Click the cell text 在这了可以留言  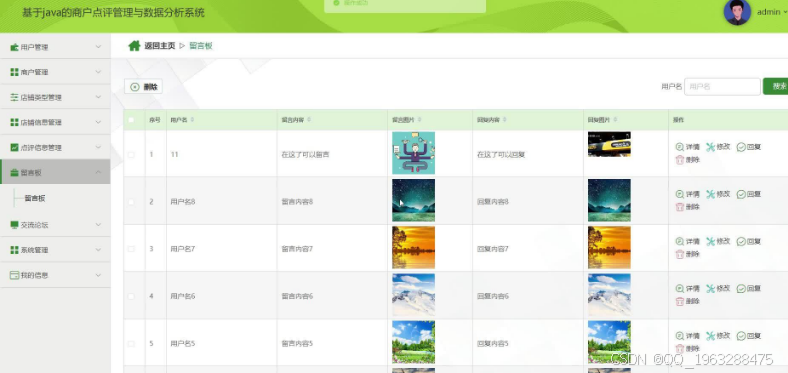[x=305, y=155]
